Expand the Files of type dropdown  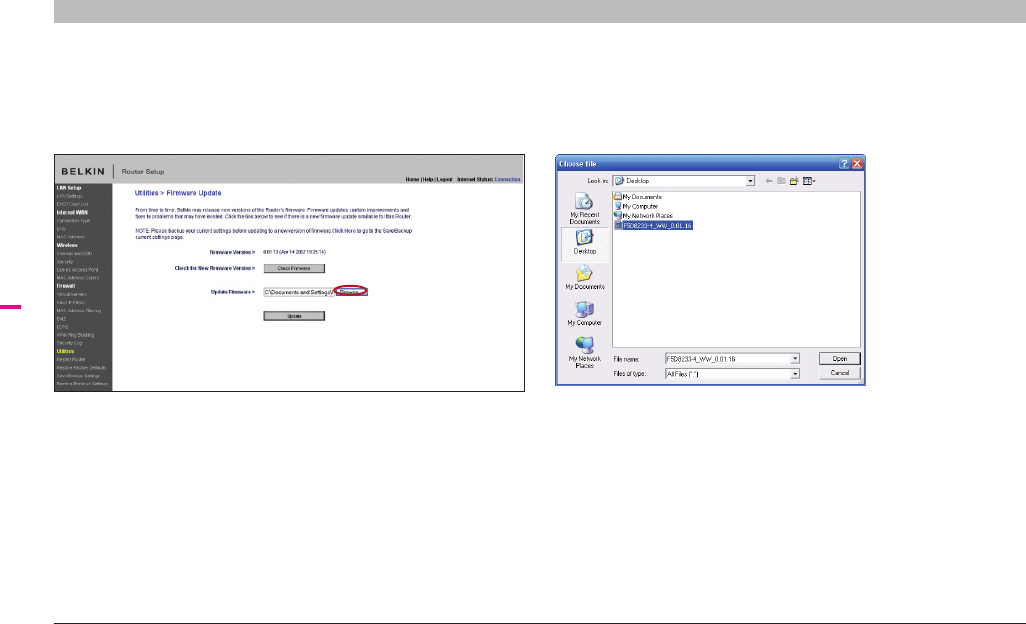click(x=795, y=373)
